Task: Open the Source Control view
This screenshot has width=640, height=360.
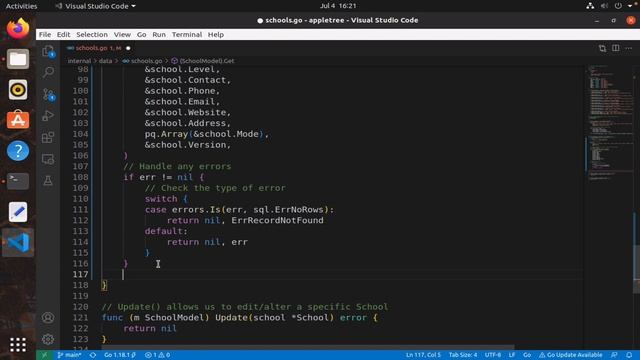Action: [48, 94]
